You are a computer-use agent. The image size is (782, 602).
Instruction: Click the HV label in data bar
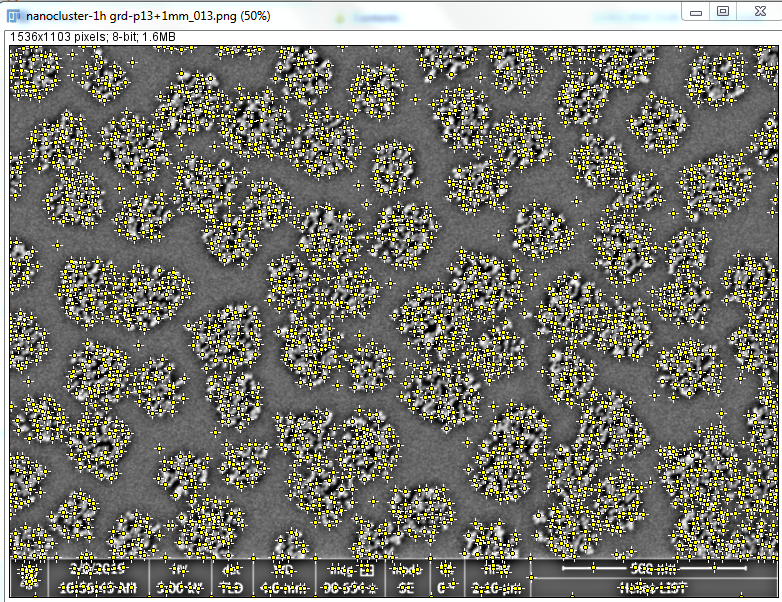179,568
